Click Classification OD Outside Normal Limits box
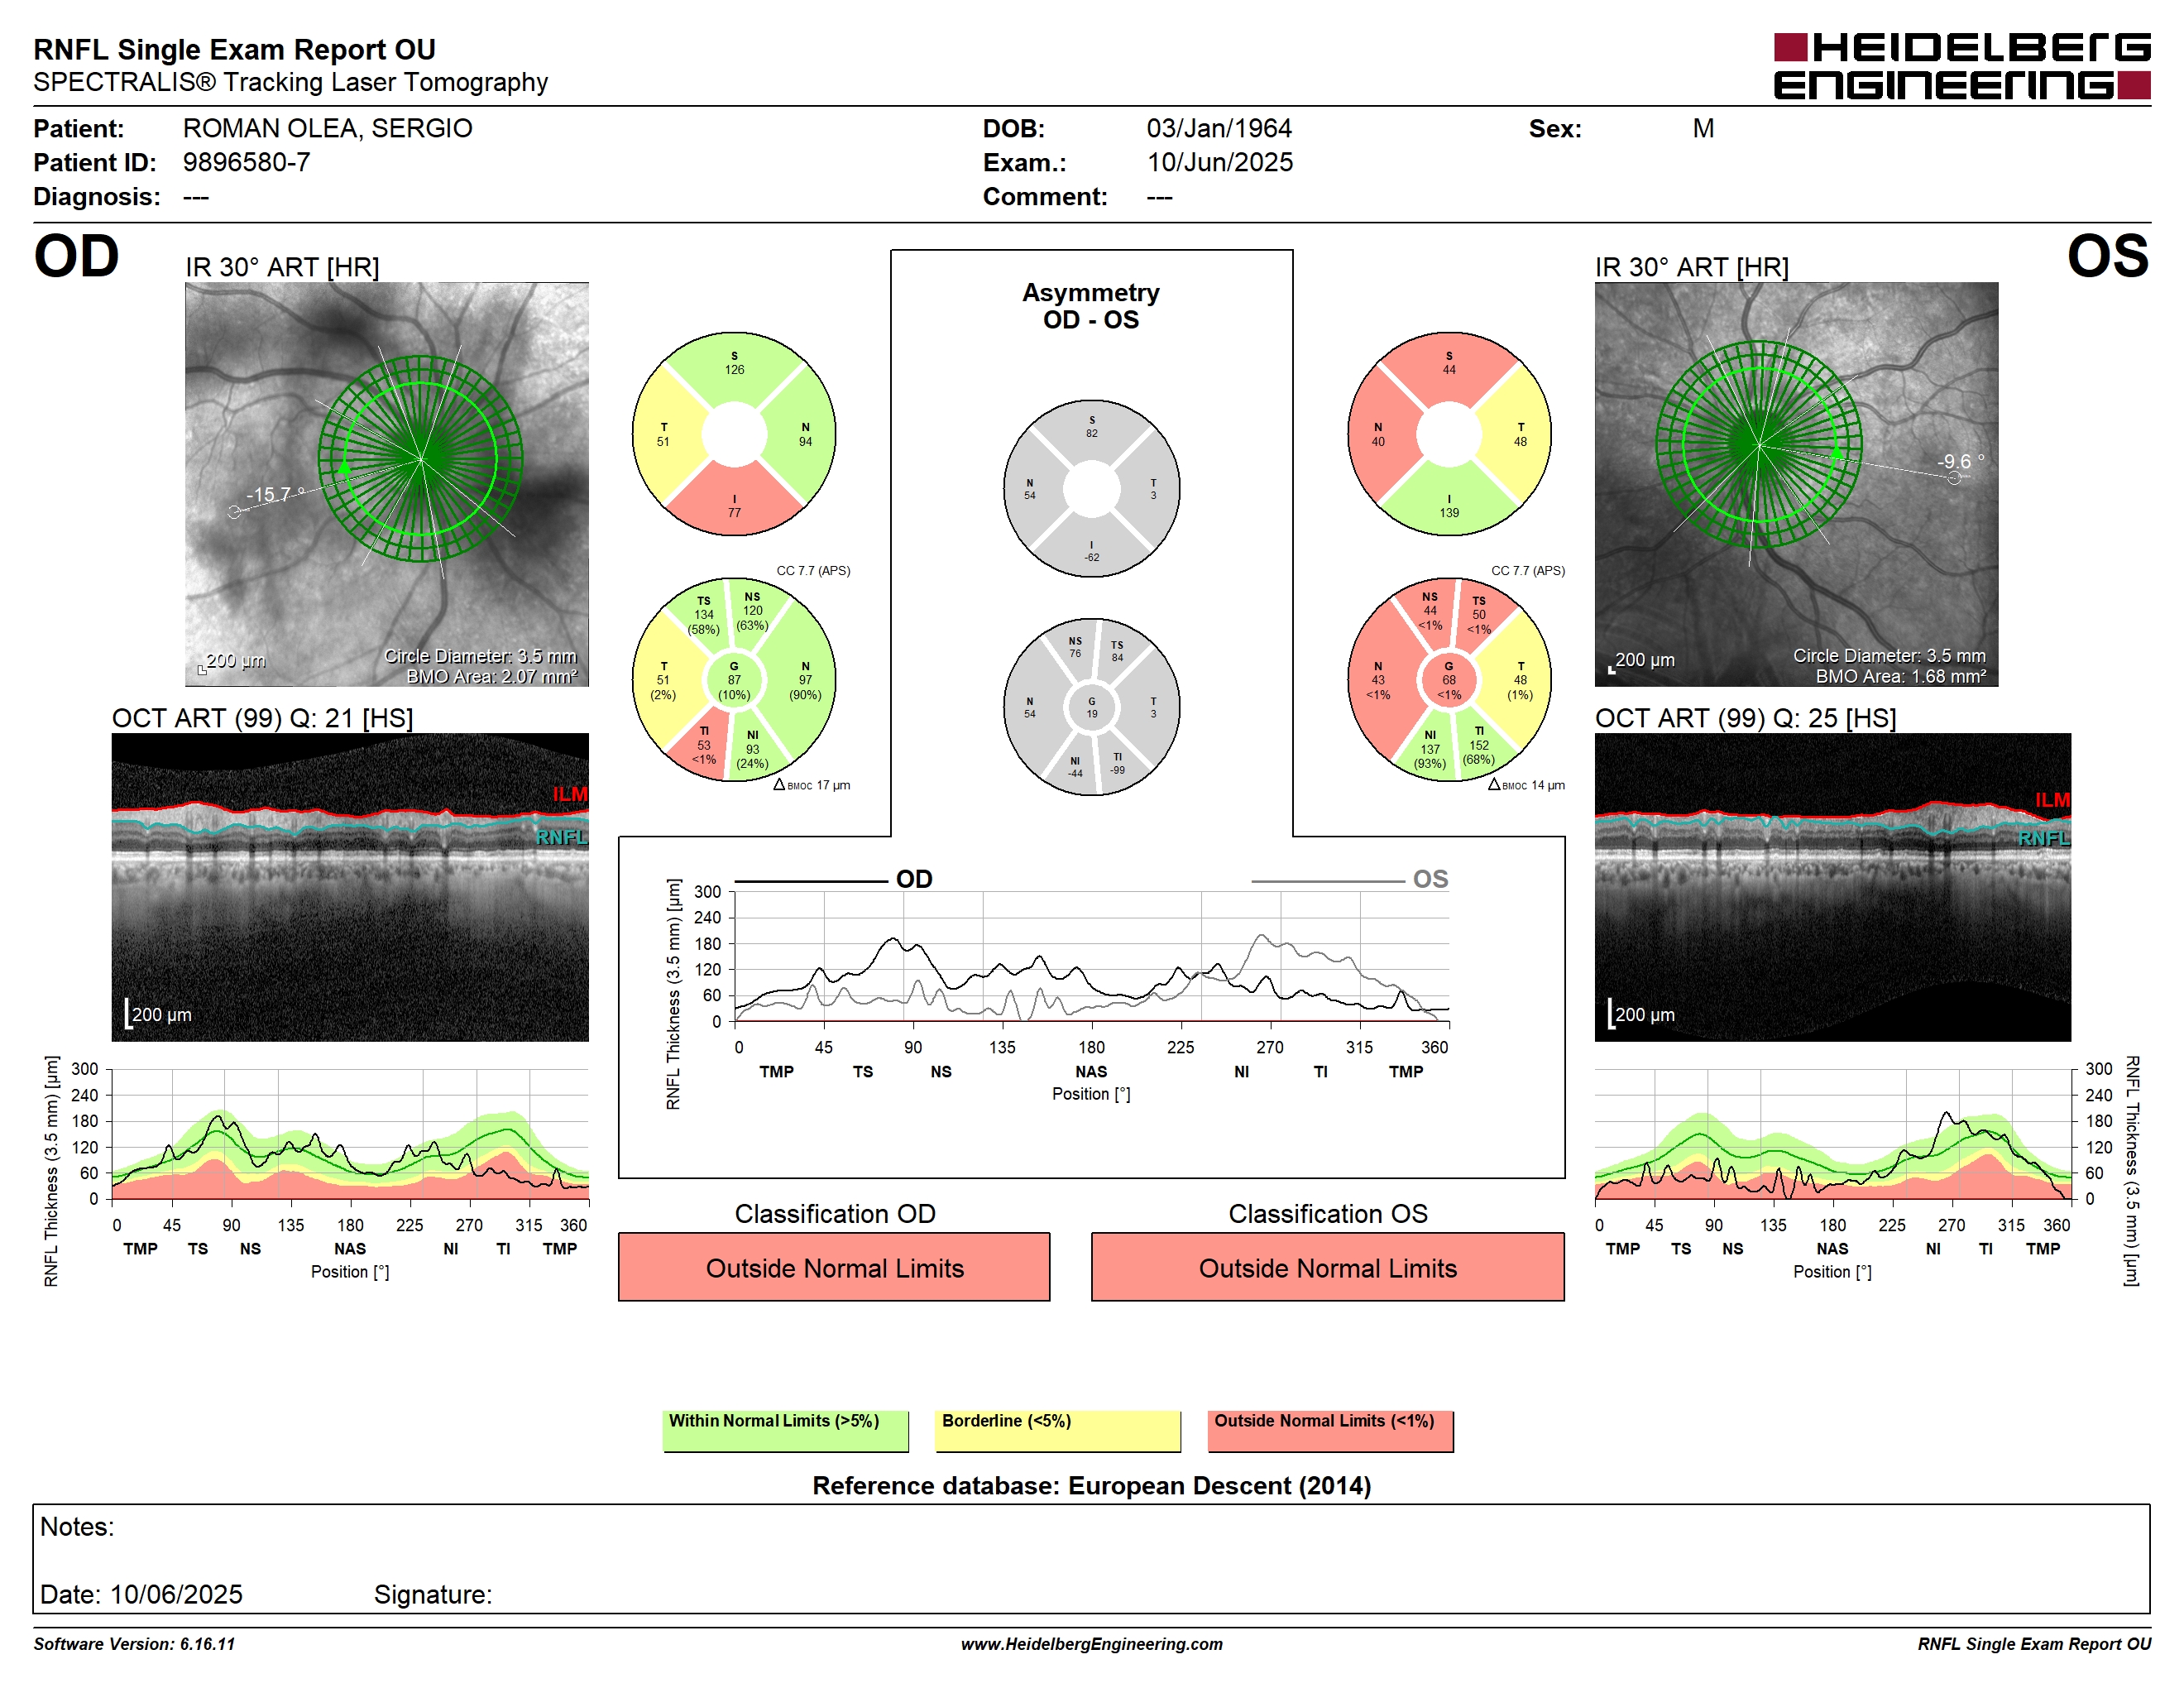This screenshot has width=2184, height=1688. 834,1267
